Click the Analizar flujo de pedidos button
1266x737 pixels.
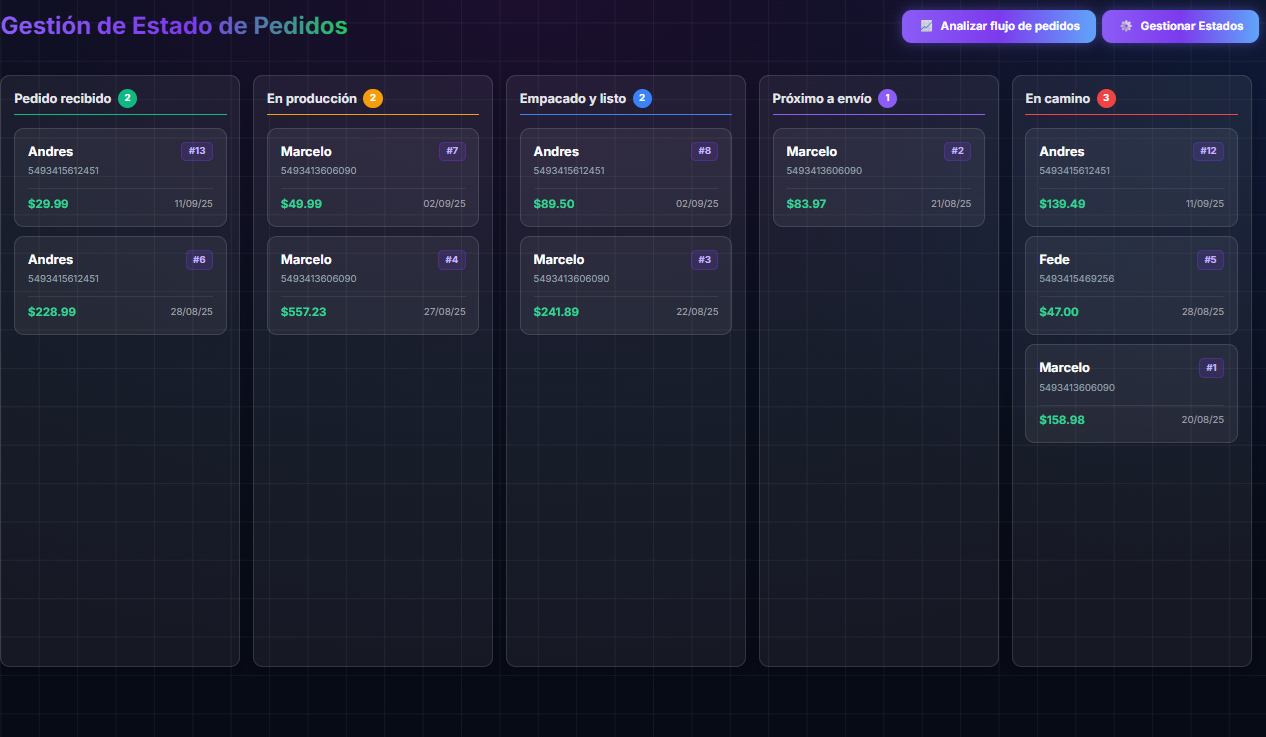click(998, 26)
